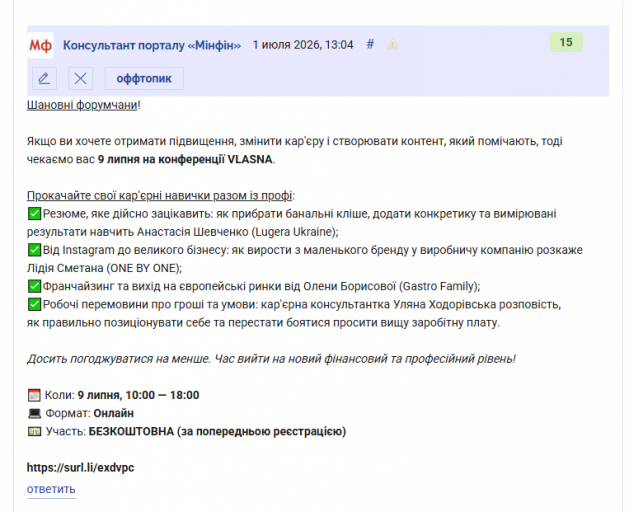Viewport: 629px width, 512px height.
Task: Click the green checkmark emoji before Від Instagram
Action: point(34,250)
